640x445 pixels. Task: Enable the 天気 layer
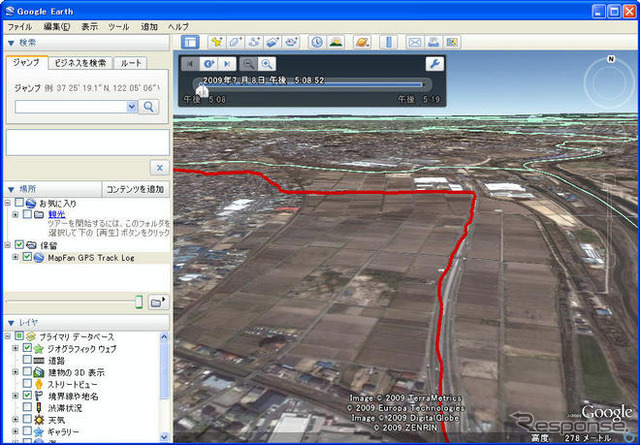pos(27,419)
